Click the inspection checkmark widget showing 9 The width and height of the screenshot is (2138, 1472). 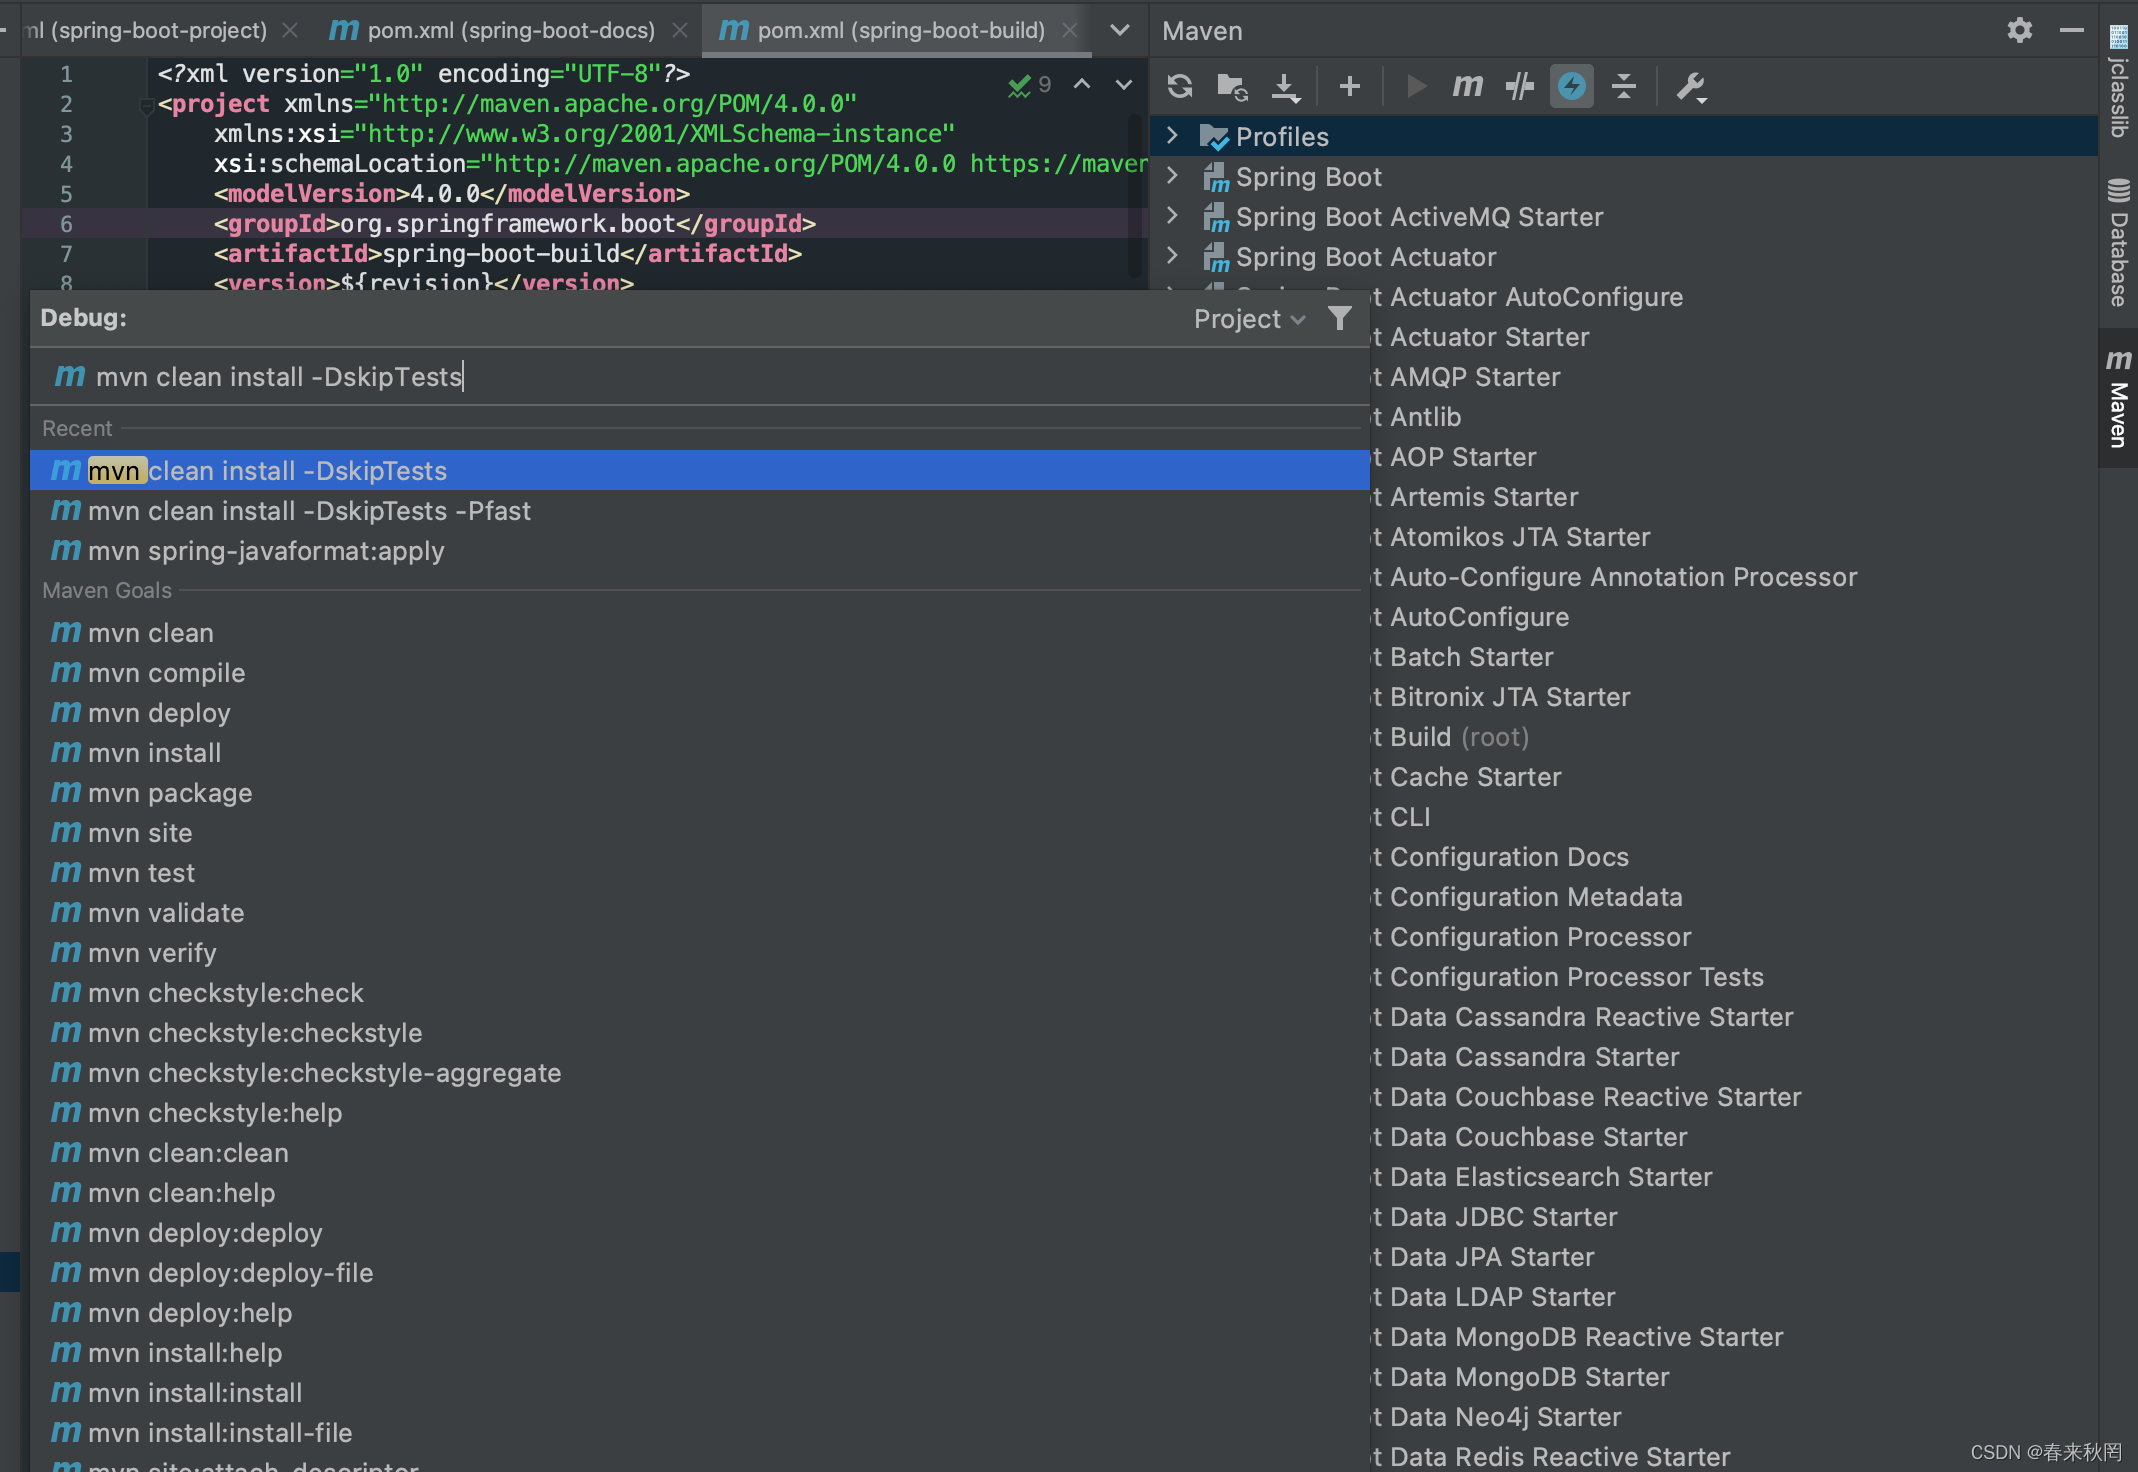point(1029,85)
